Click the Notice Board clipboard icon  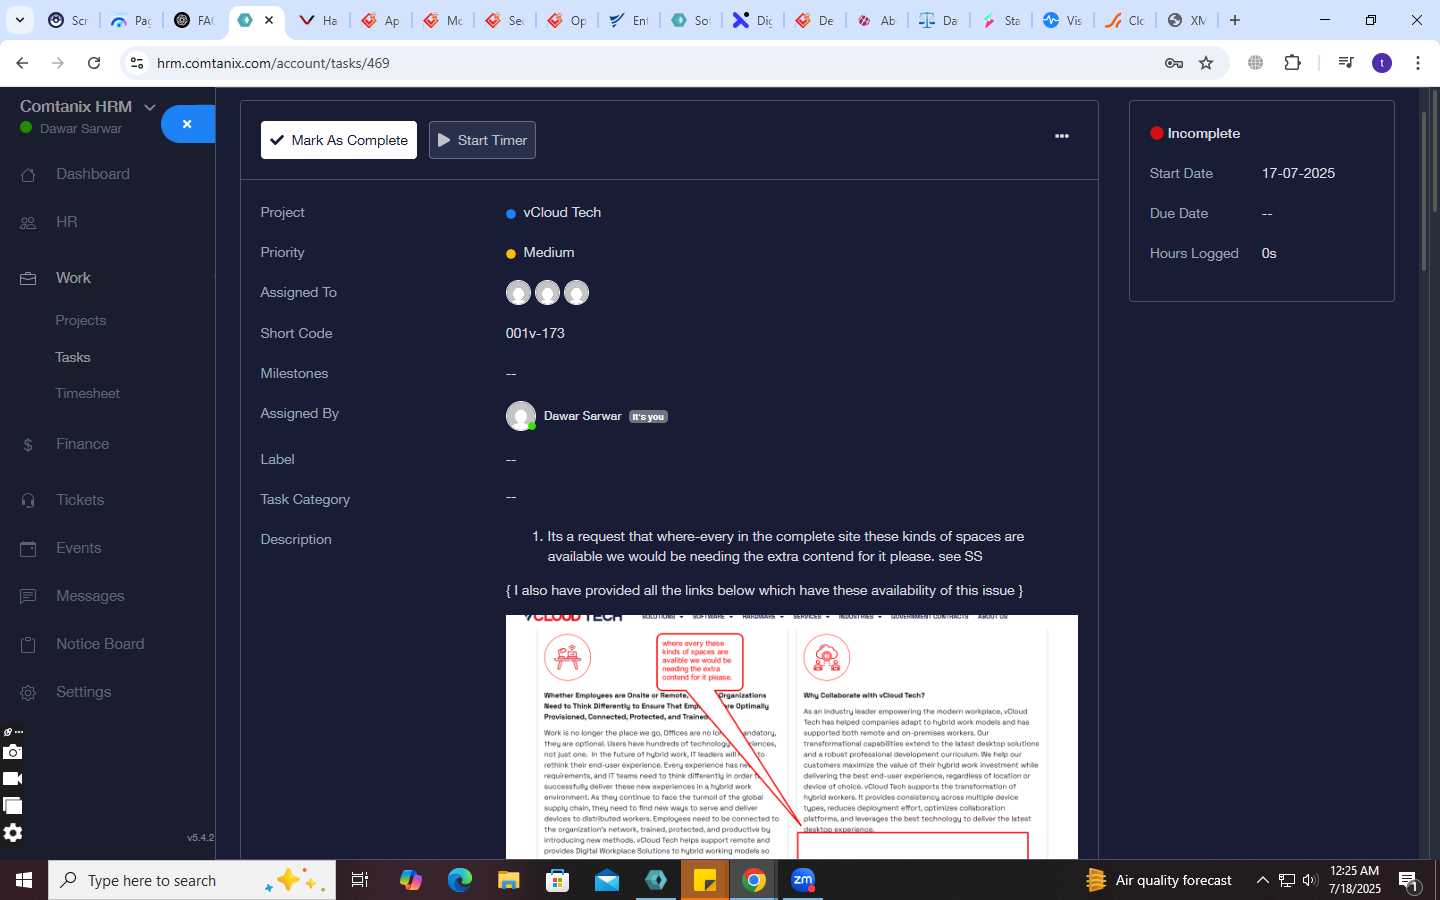(28, 645)
